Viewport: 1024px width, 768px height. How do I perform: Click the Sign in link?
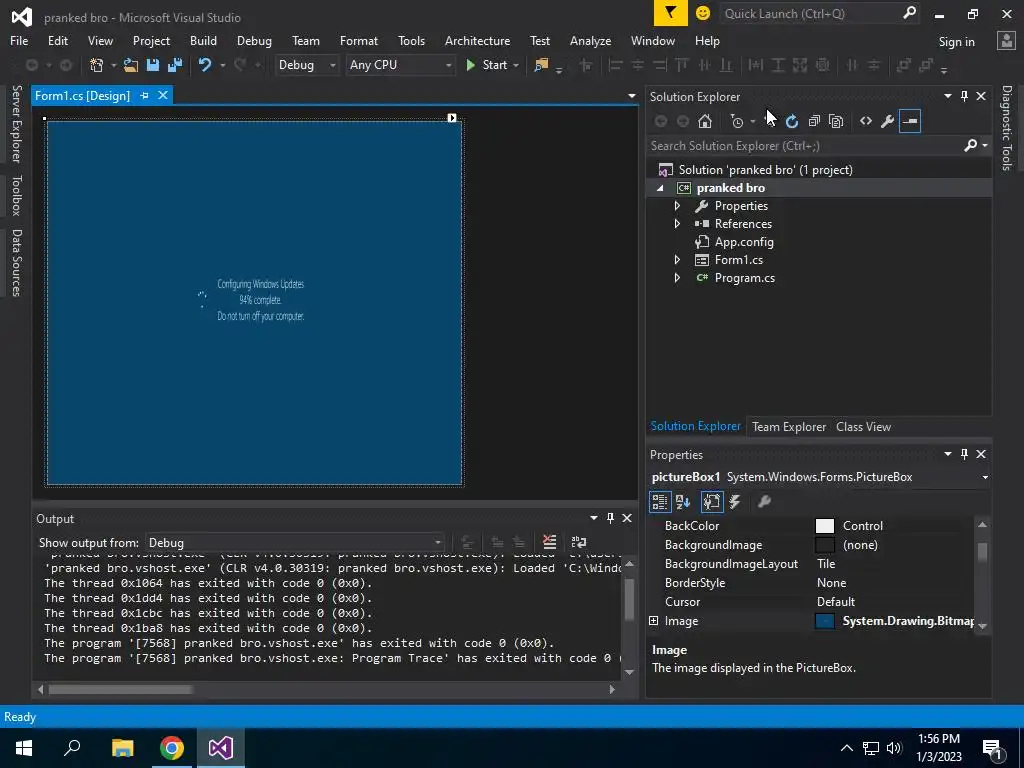(x=956, y=42)
